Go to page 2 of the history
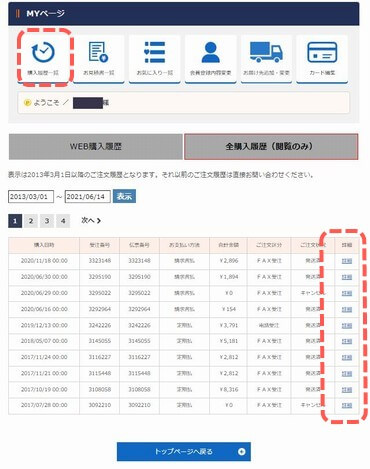 tap(31, 221)
